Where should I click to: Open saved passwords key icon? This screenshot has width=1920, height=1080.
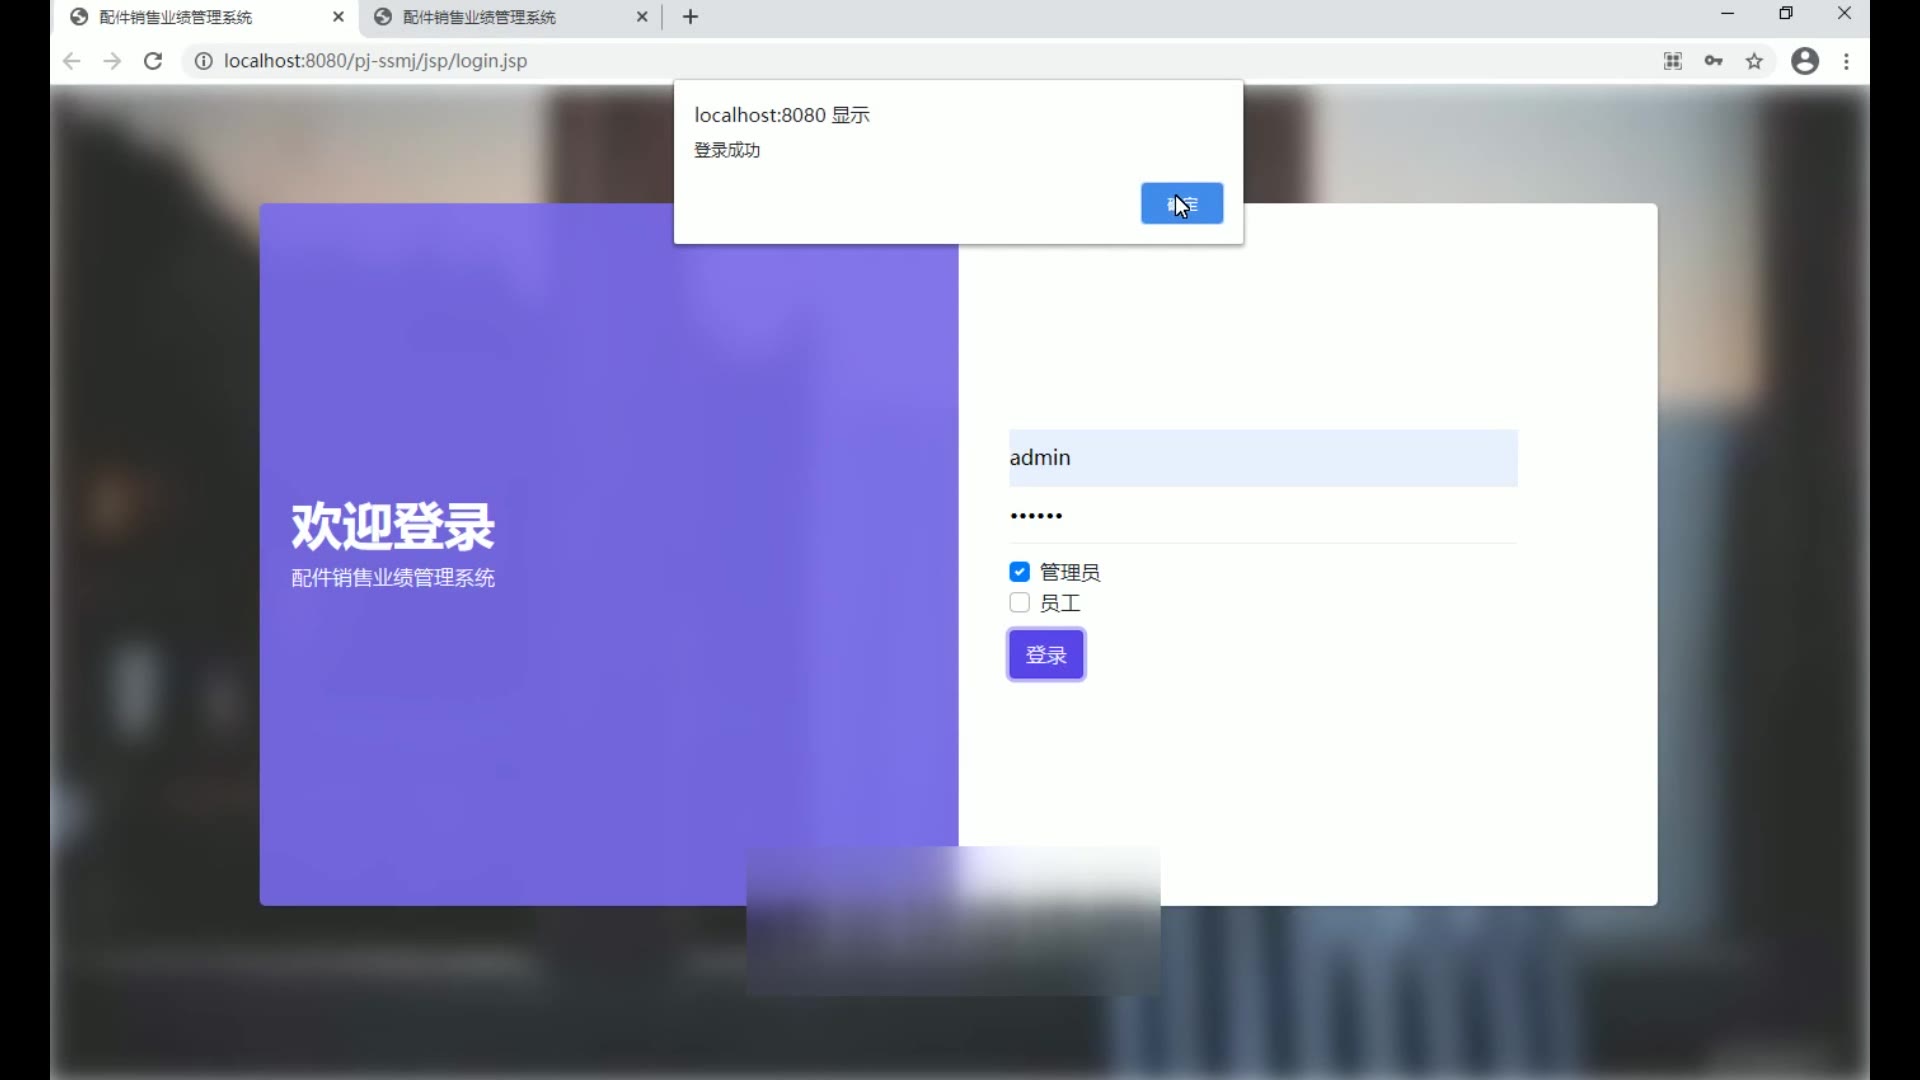1714,61
